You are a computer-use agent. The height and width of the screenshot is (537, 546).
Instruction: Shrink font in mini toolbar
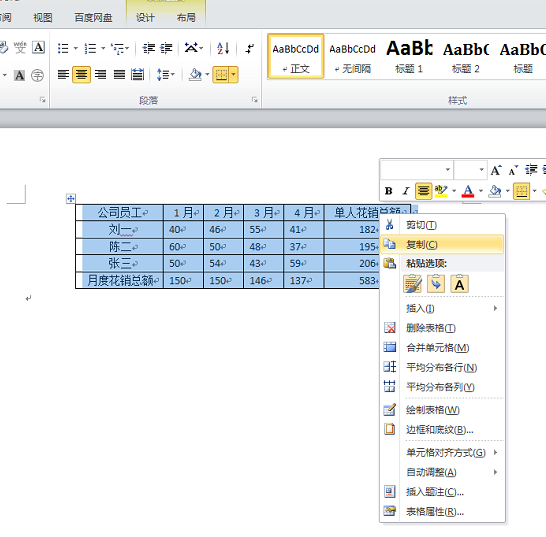click(x=513, y=170)
